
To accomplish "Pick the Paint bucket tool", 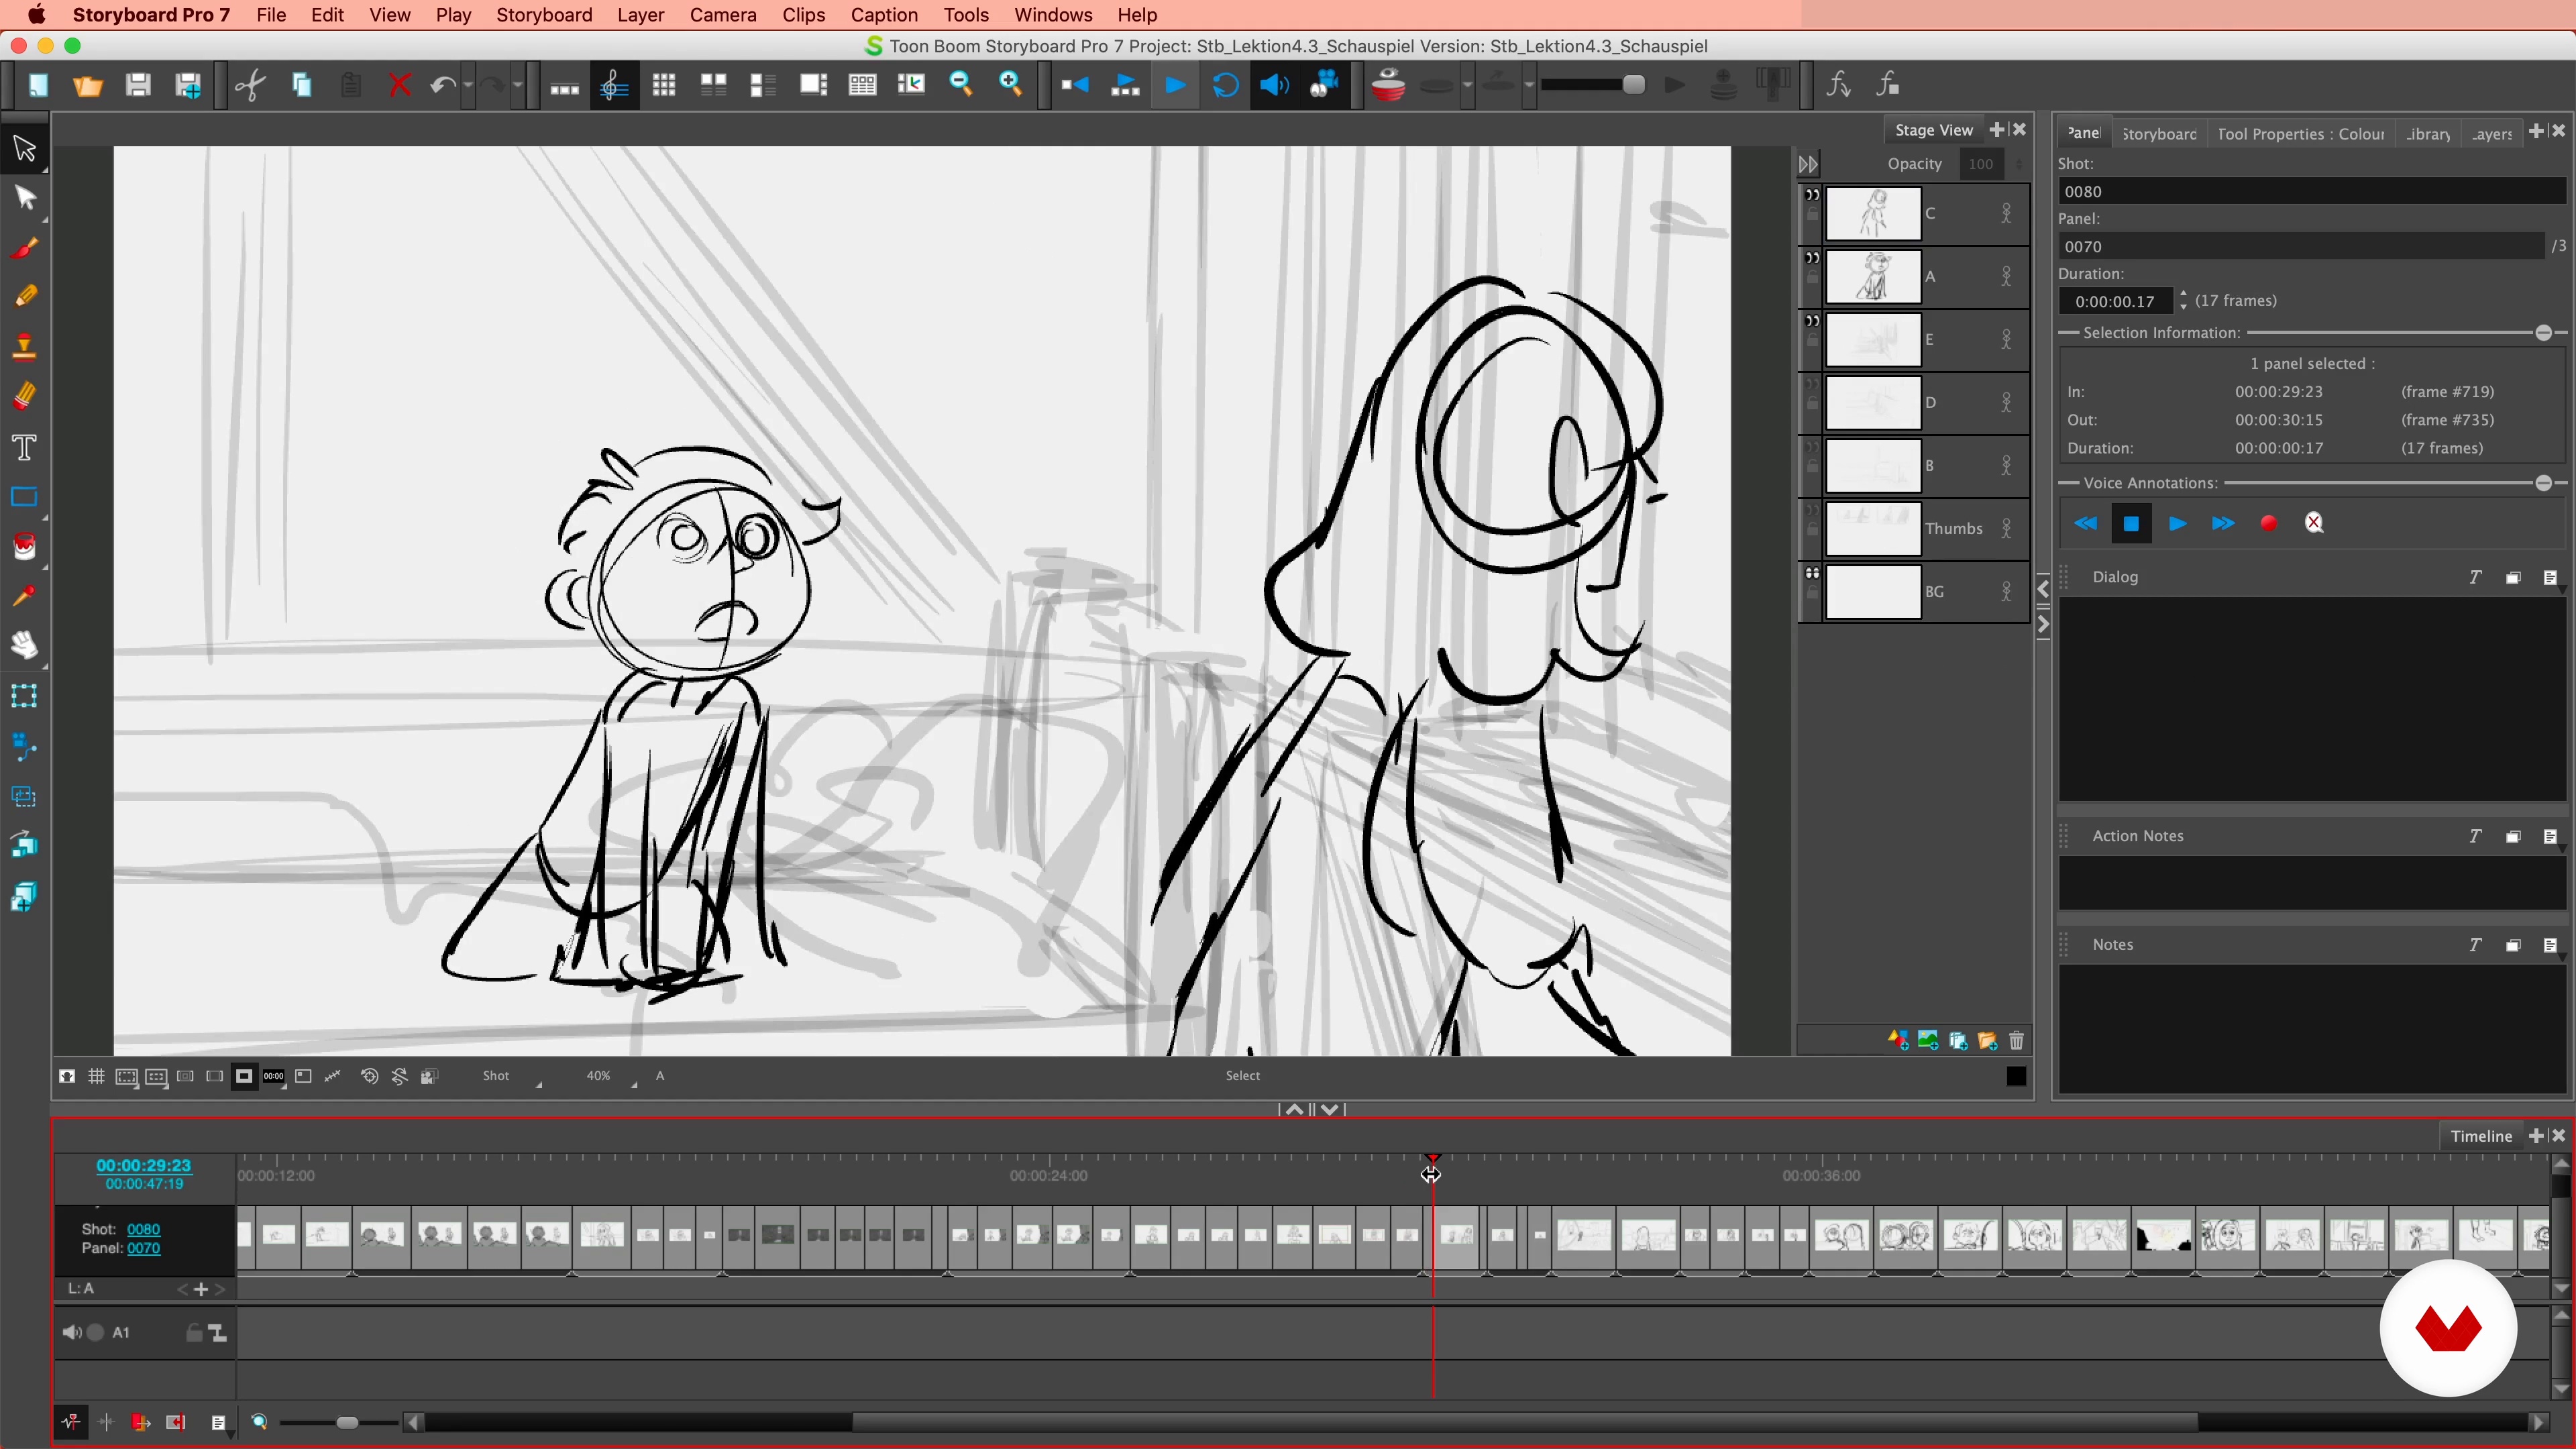I will click(x=24, y=547).
